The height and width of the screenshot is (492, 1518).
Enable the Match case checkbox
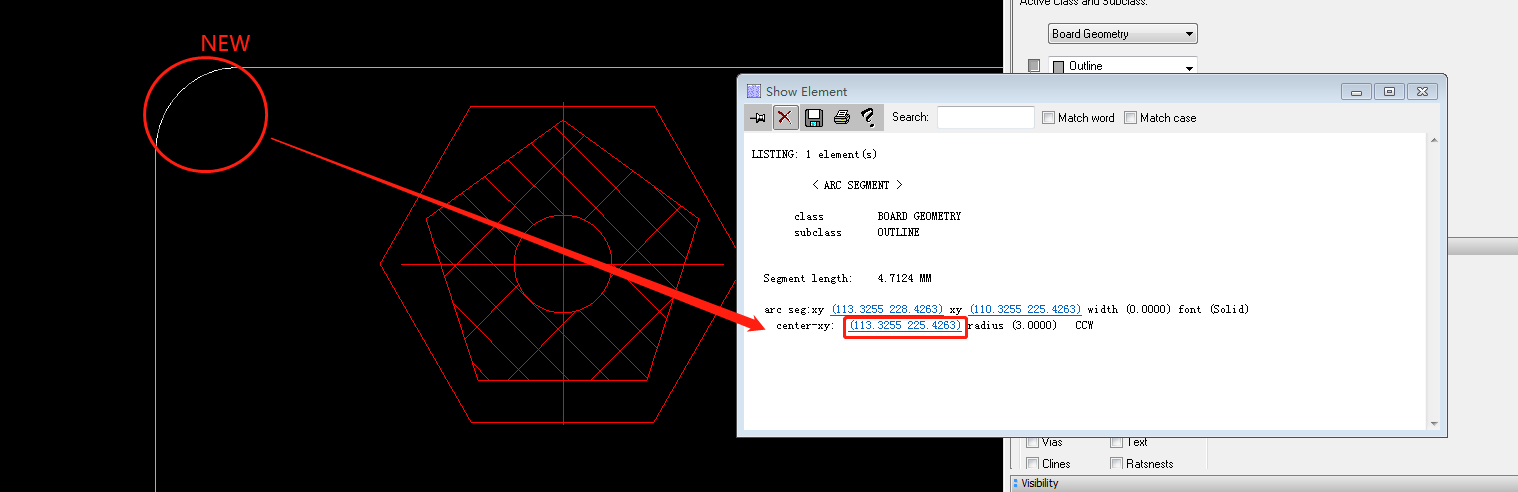pyautogui.click(x=1131, y=118)
